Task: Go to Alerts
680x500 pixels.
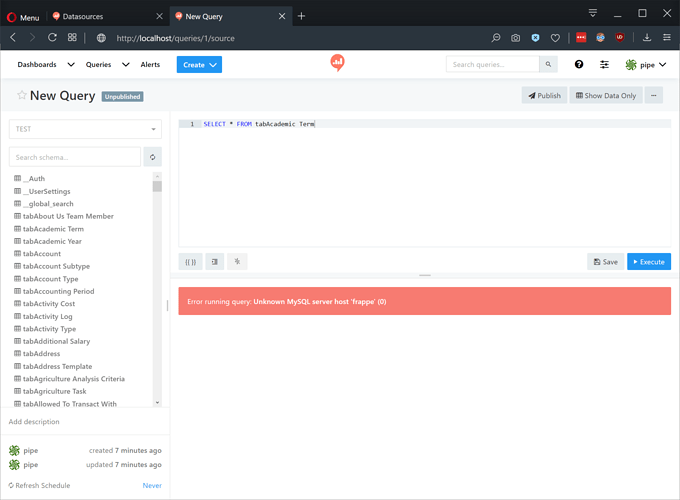Action: (150, 64)
